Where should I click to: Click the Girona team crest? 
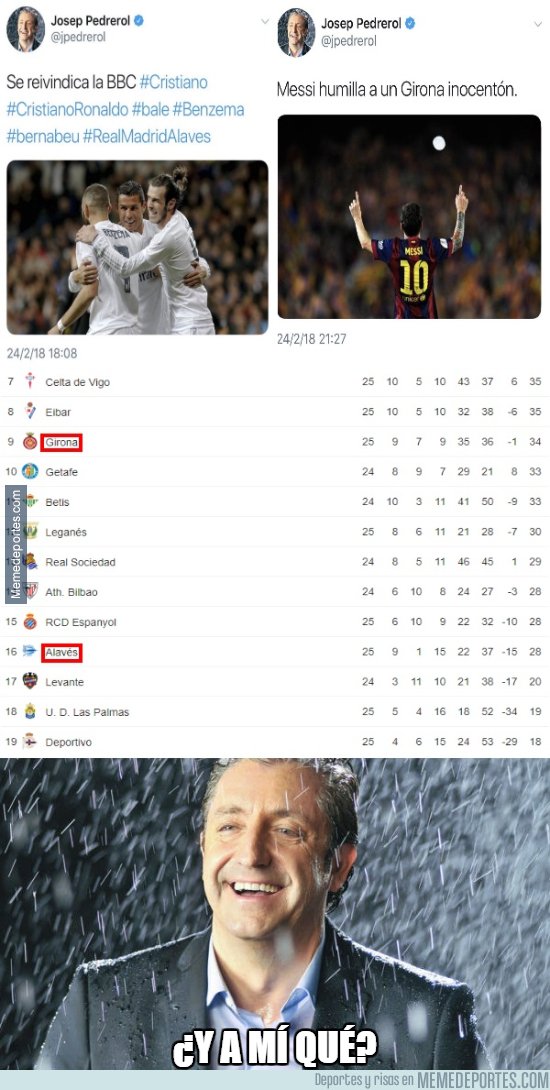[30, 441]
